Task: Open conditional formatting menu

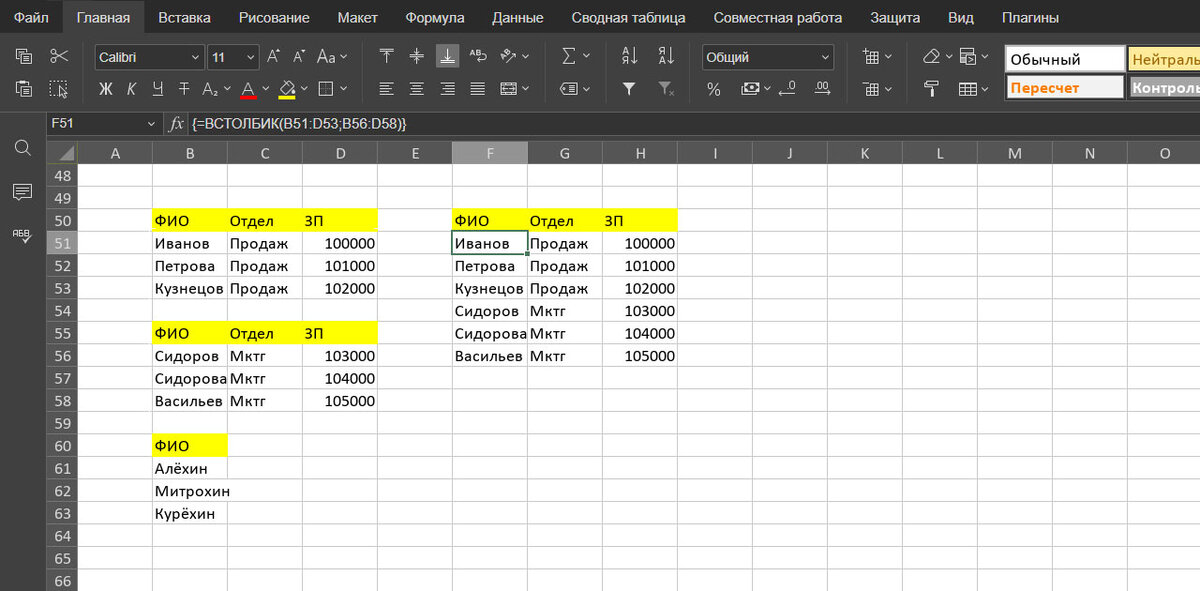Action: [973, 57]
